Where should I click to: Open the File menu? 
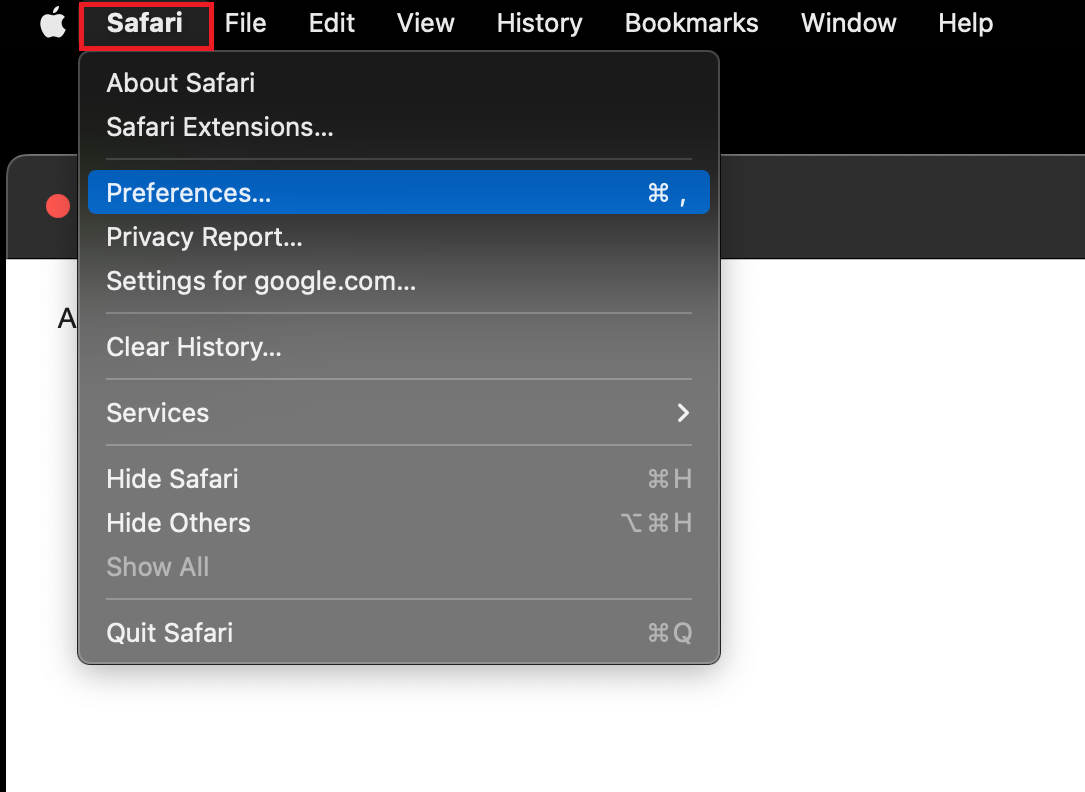tap(245, 24)
